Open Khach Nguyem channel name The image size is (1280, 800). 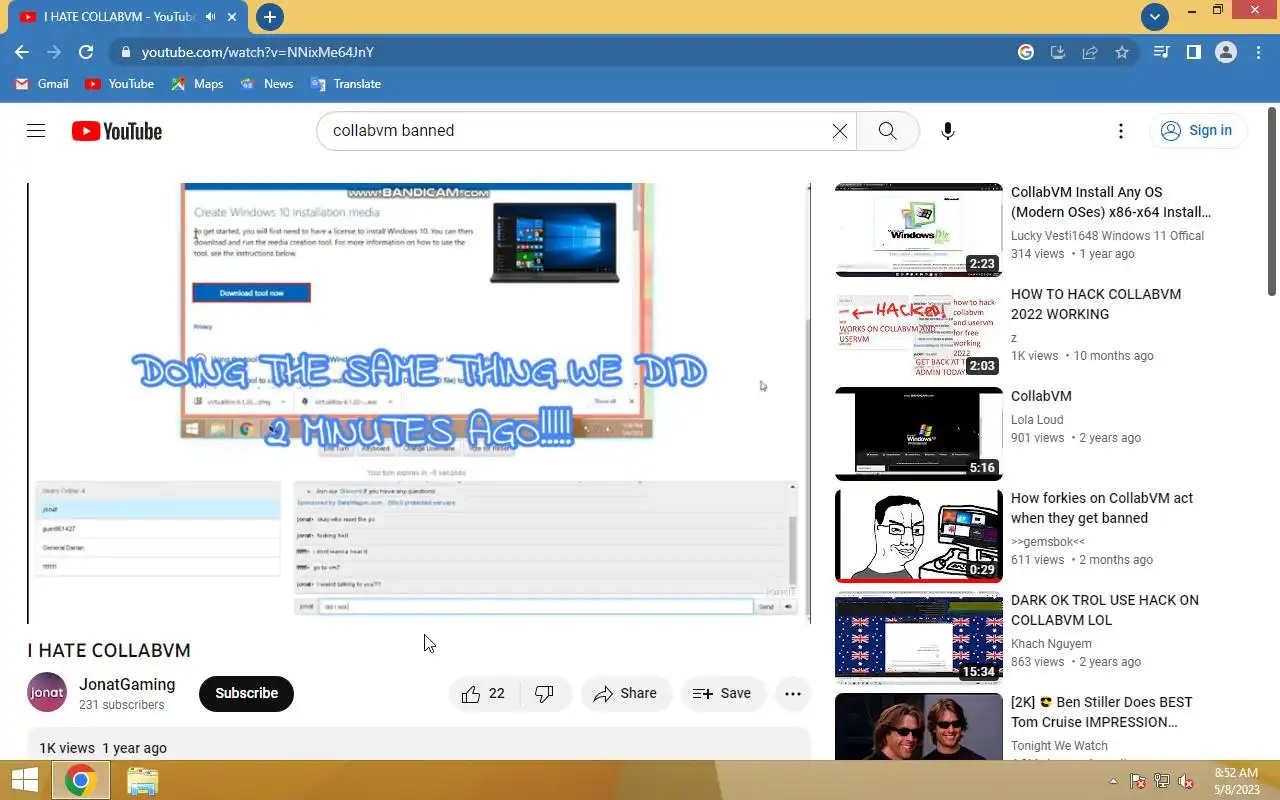(1051, 644)
